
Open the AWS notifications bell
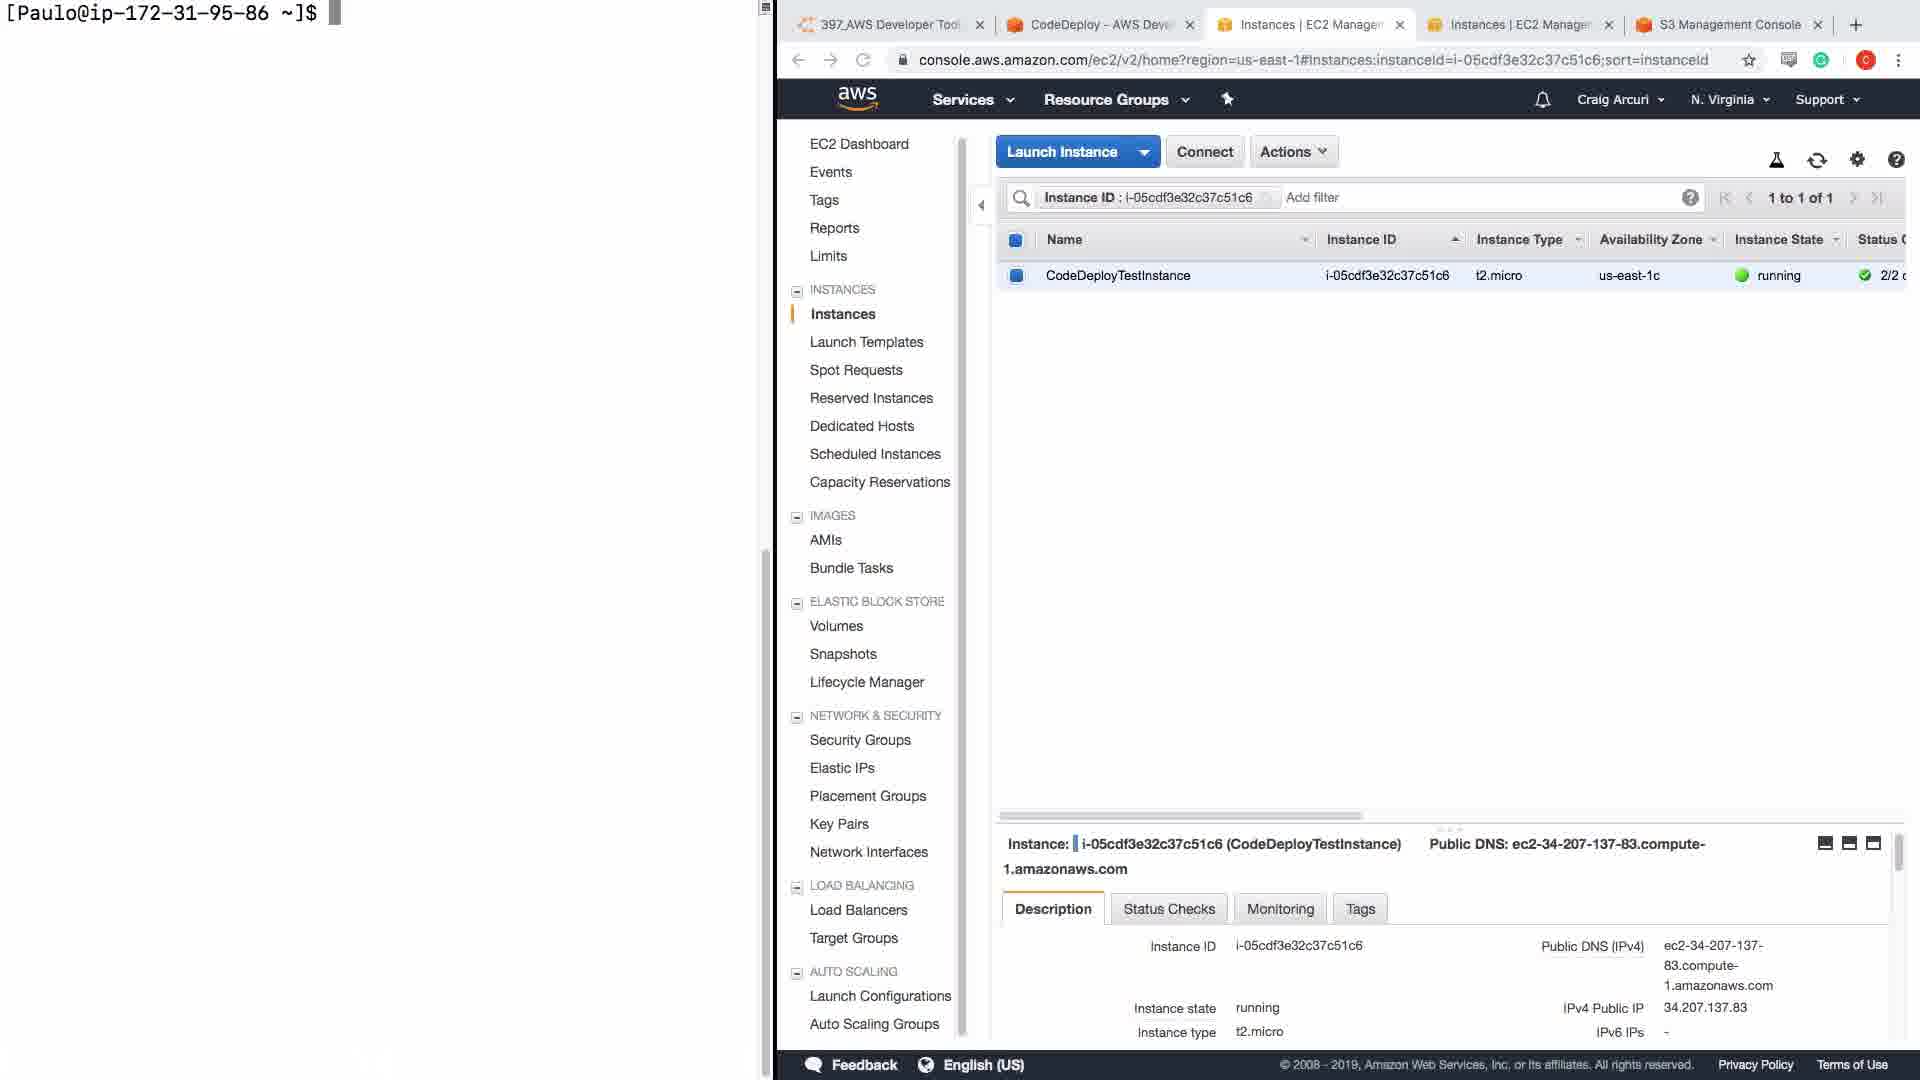[1542, 100]
